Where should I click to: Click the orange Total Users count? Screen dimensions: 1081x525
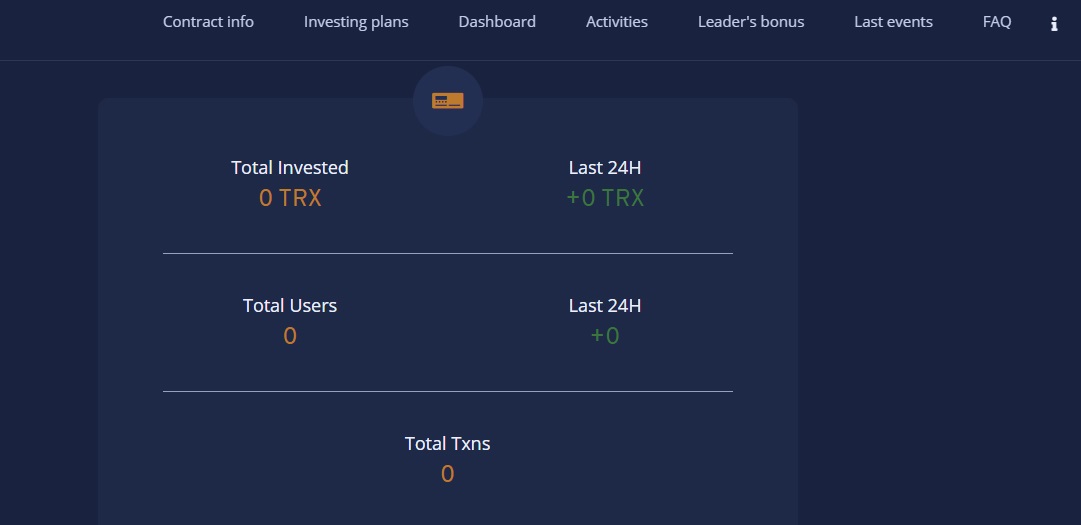290,336
